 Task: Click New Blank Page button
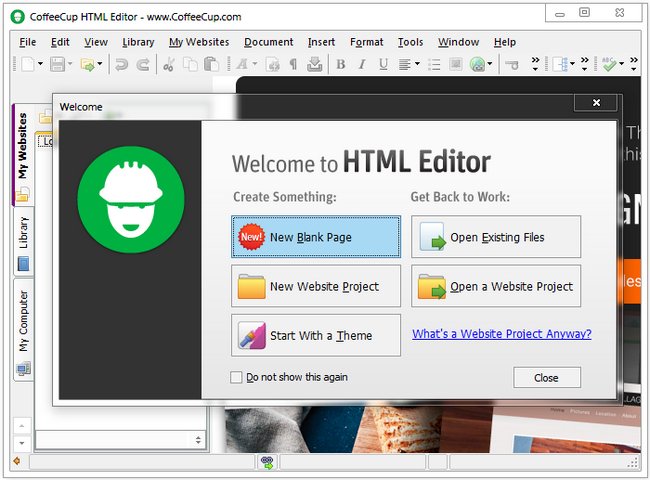316,237
